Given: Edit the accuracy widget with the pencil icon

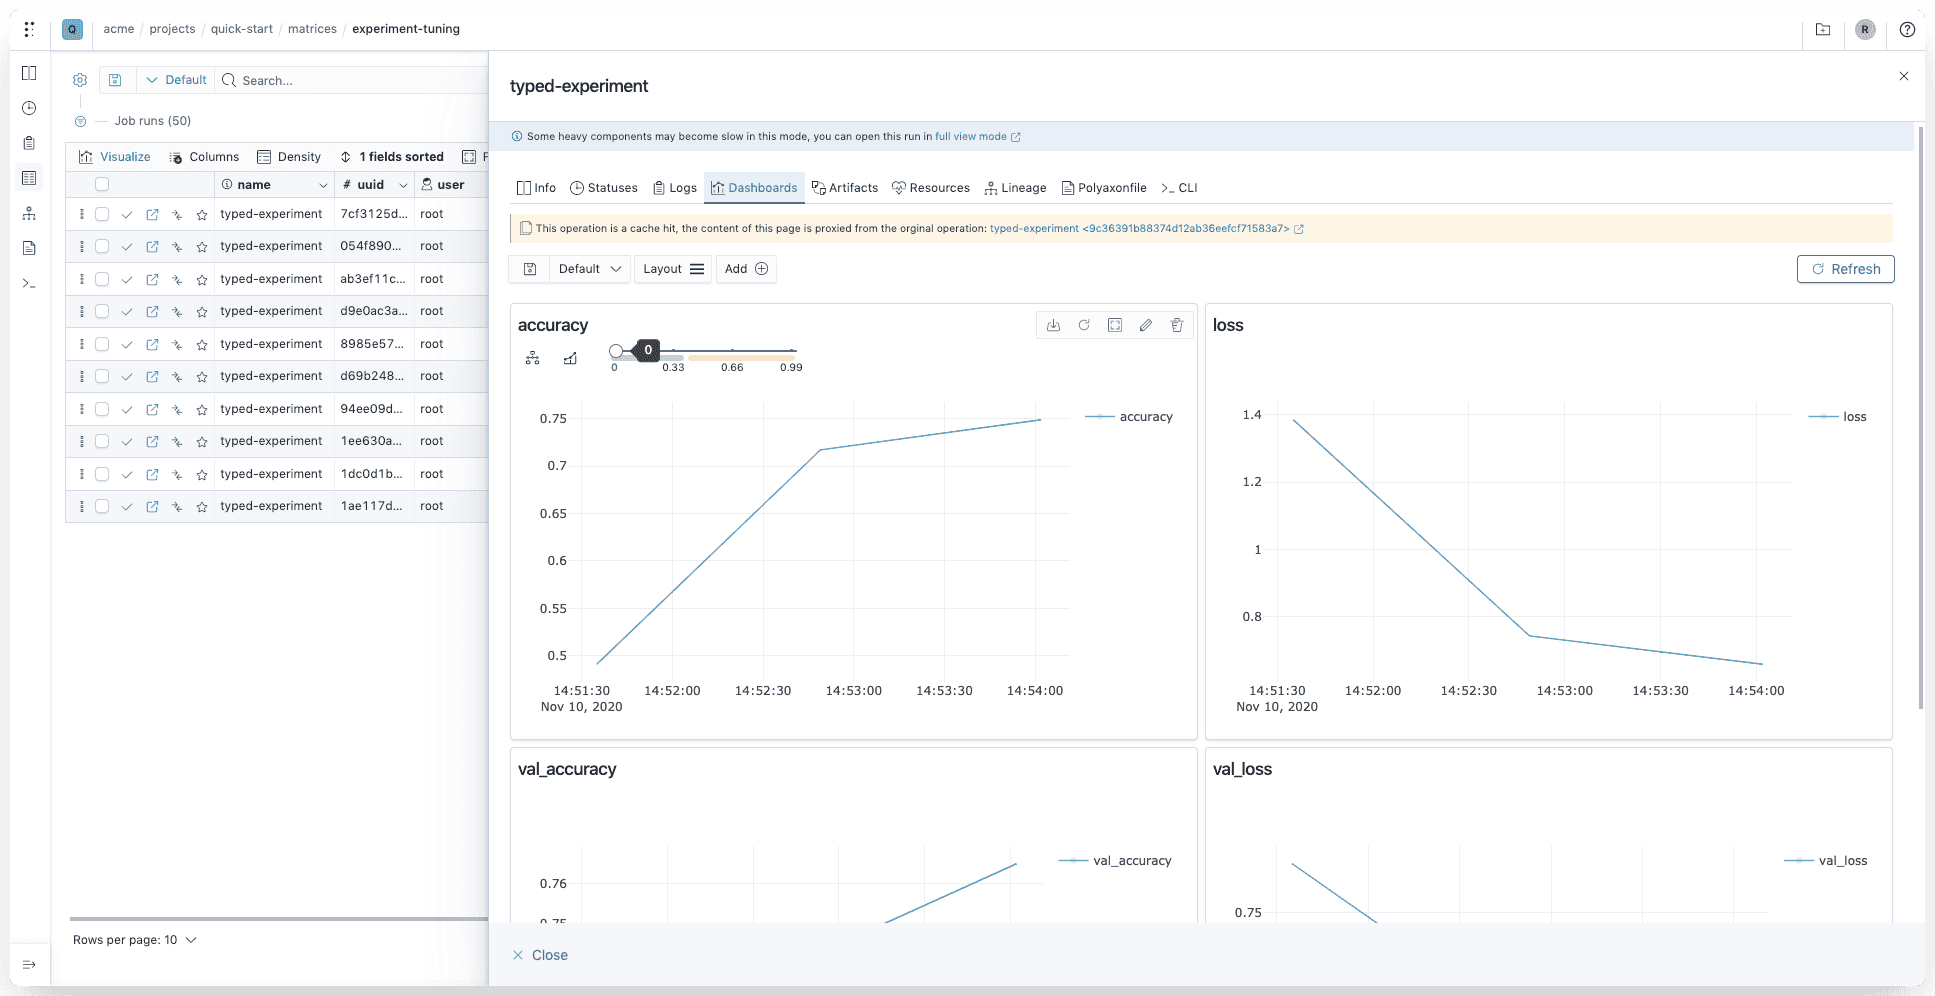Looking at the screenshot, I should 1146,325.
